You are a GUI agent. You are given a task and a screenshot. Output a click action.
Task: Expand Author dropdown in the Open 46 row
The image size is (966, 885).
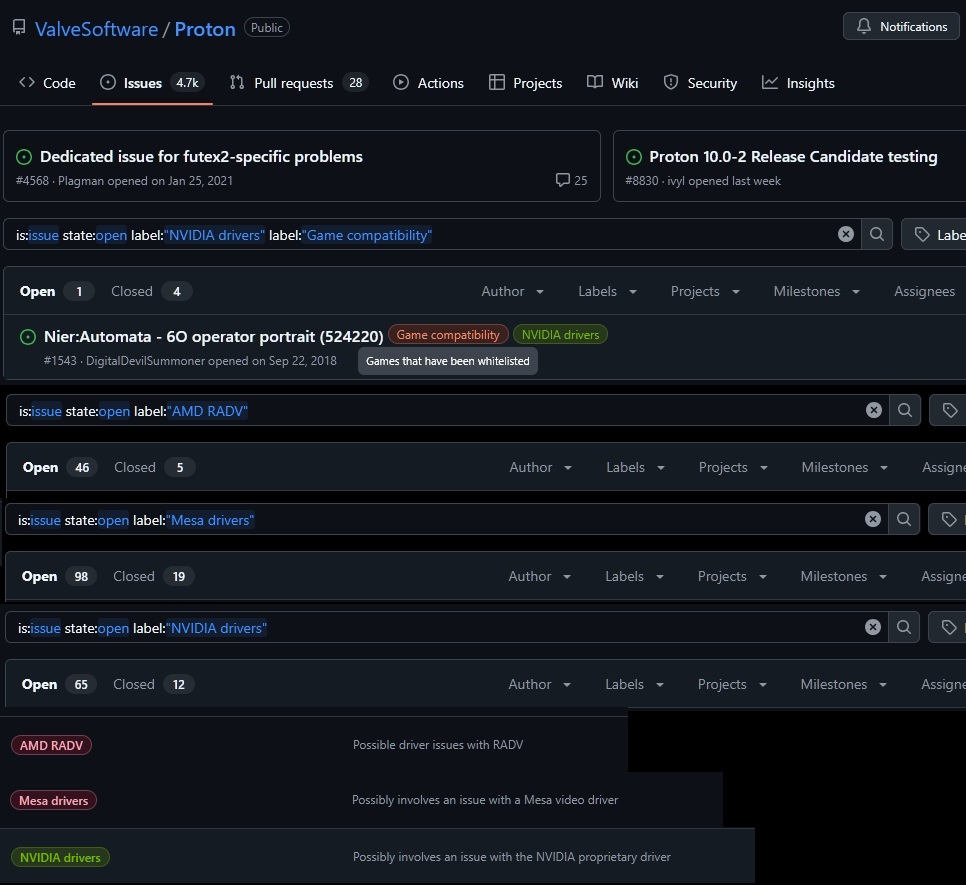[540, 467]
